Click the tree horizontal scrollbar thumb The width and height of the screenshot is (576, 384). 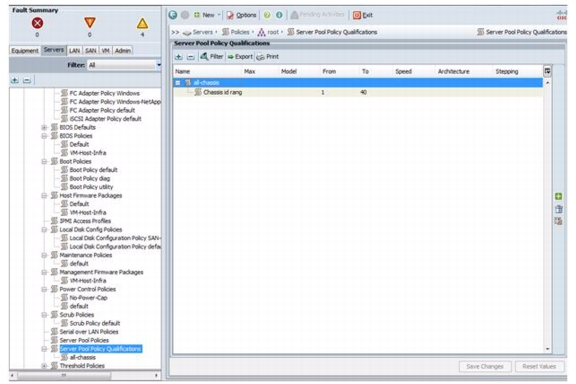[64, 376]
